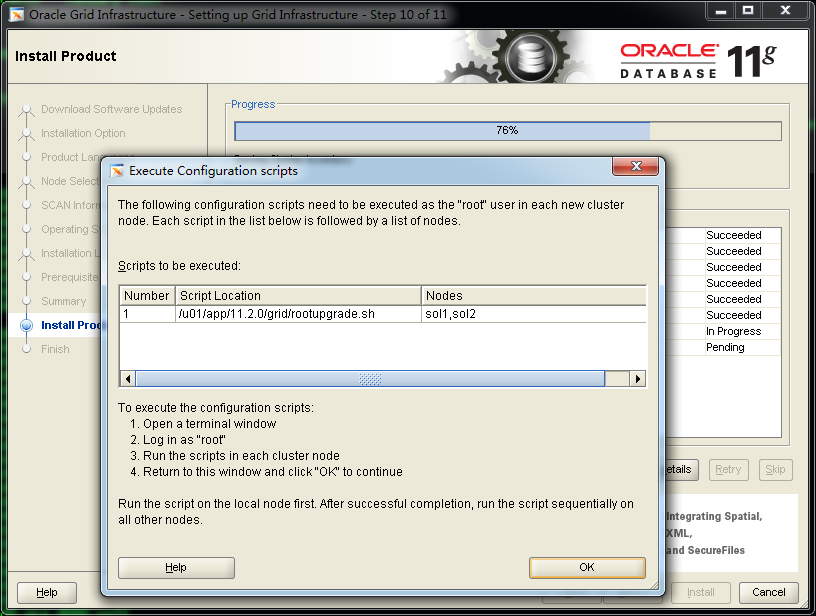Image resolution: width=816 pixels, height=616 pixels.
Task: Click the Scripts to be executed label
Action: 180,266
